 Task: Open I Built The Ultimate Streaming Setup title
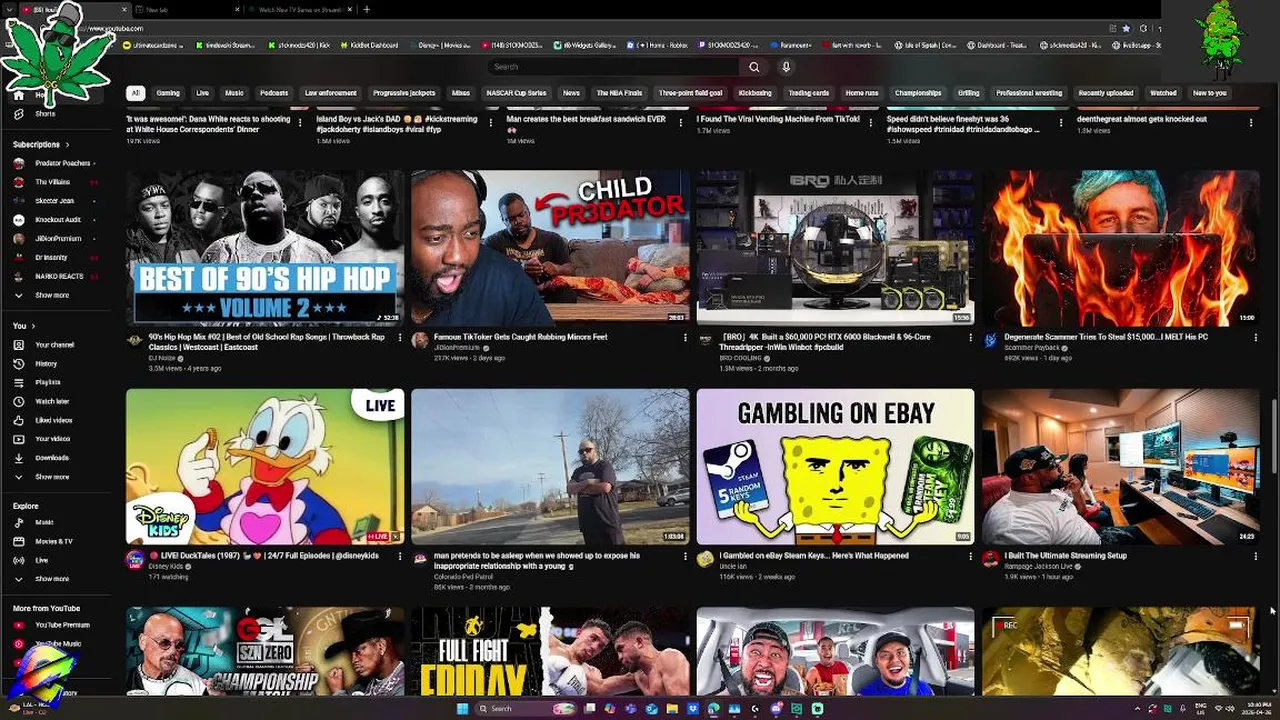pos(1065,556)
